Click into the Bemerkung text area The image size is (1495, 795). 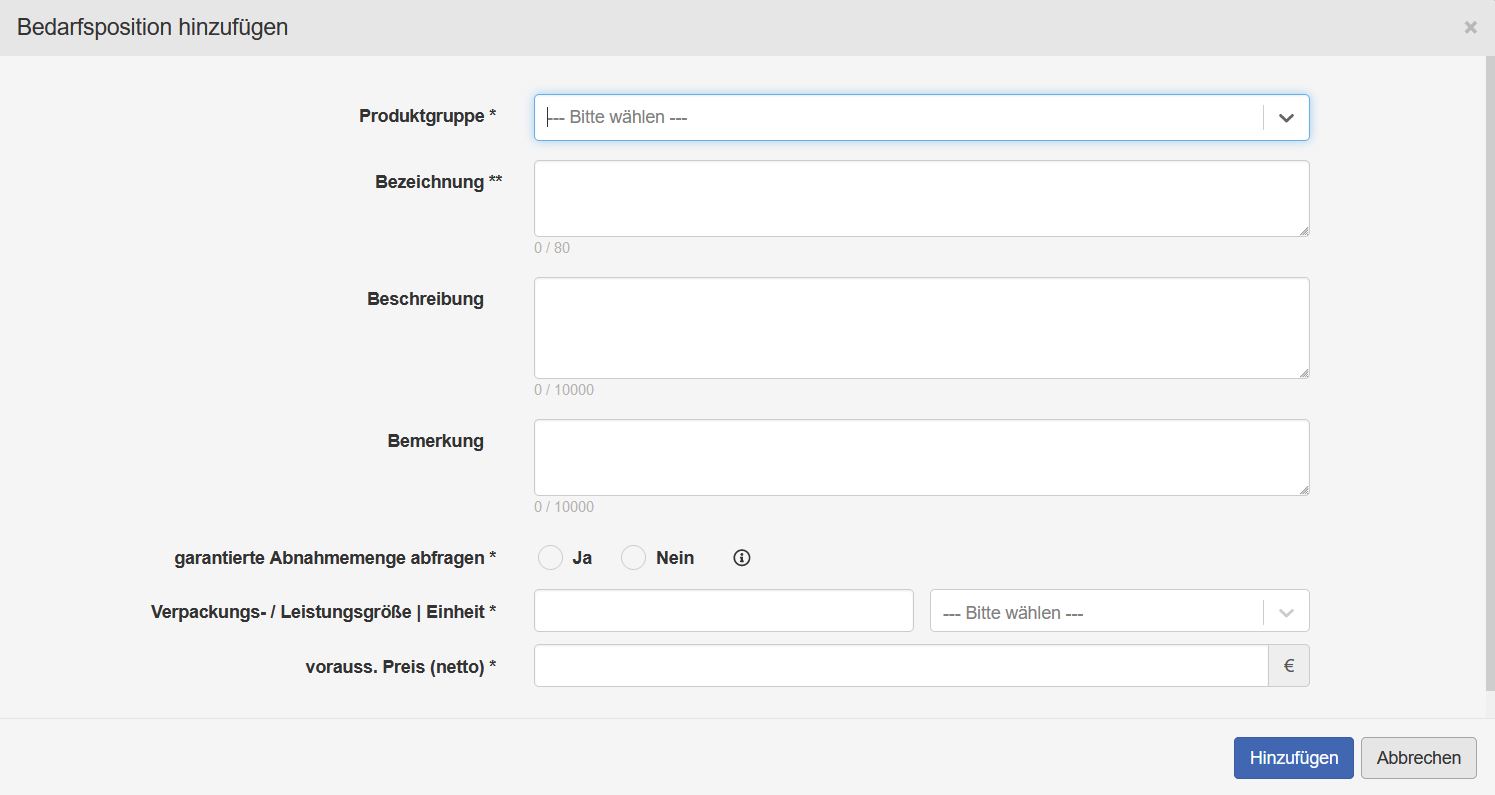[x=920, y=456]
